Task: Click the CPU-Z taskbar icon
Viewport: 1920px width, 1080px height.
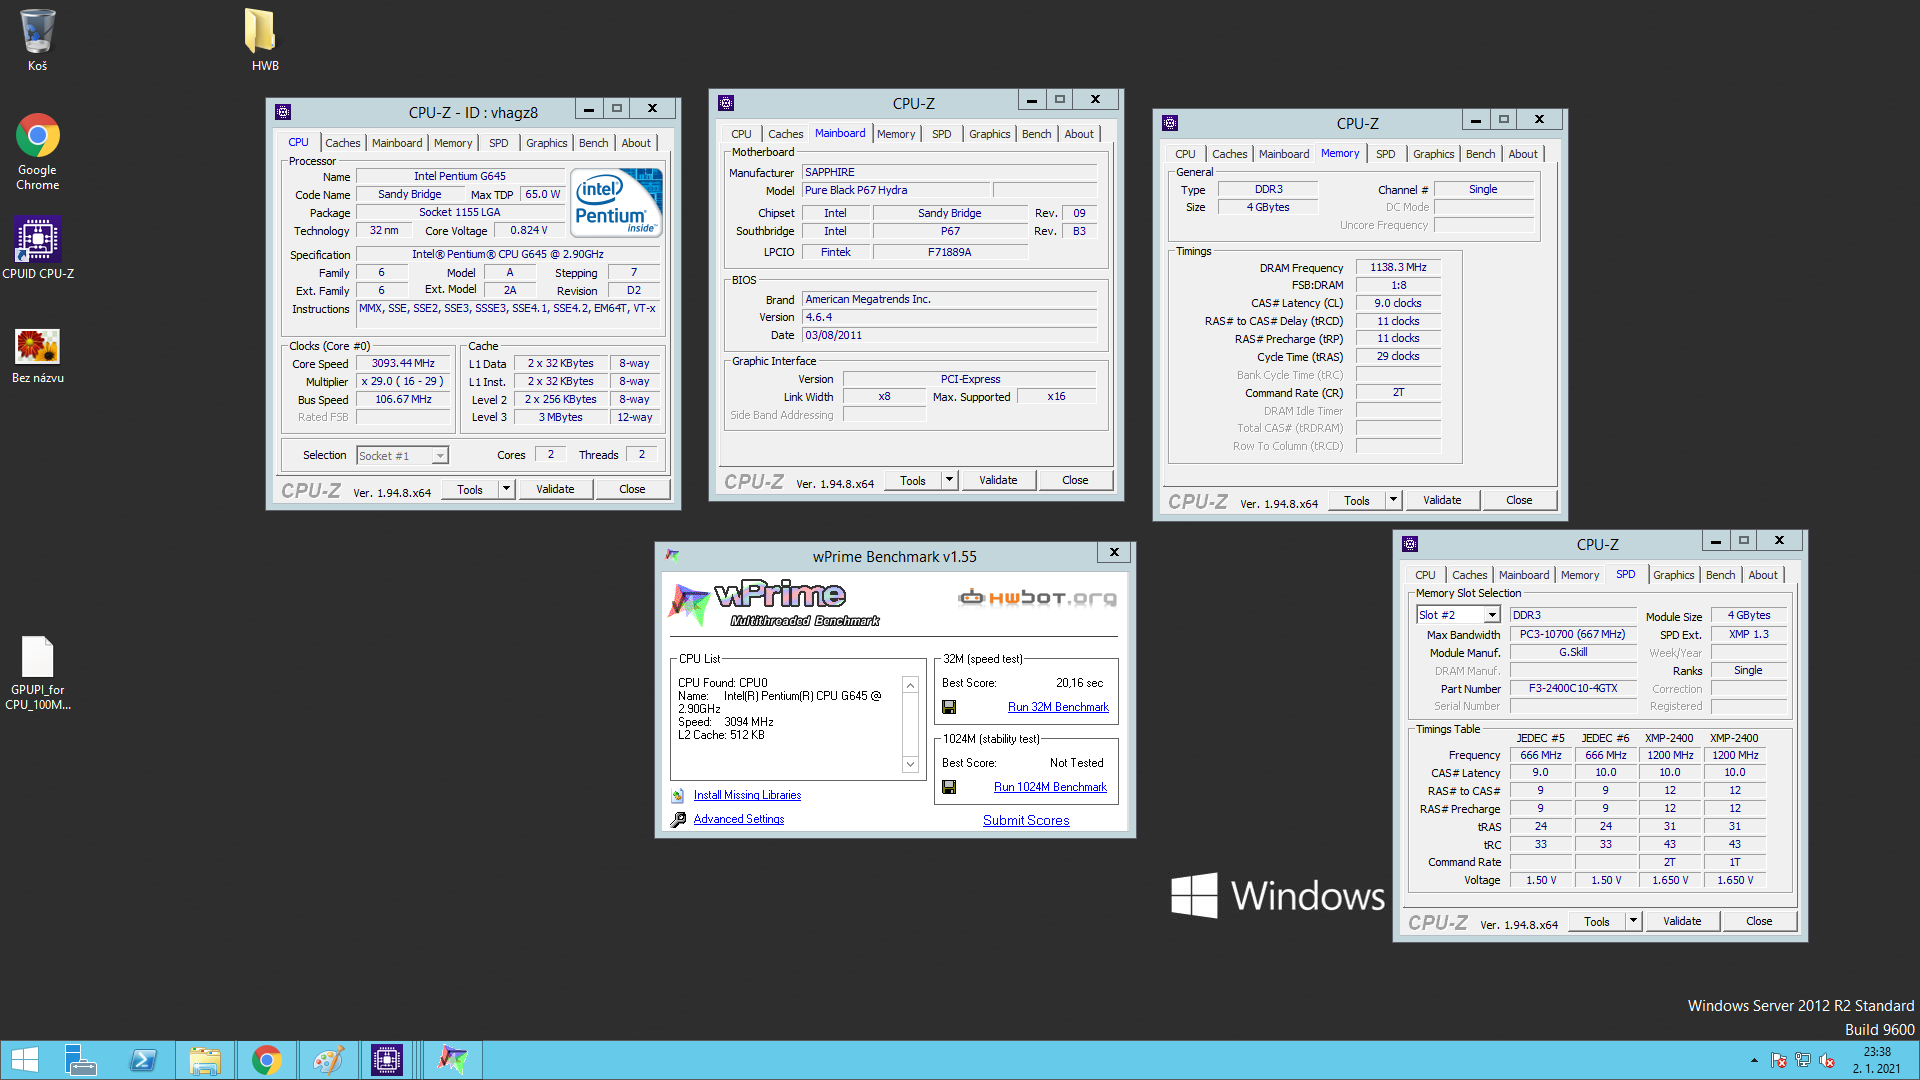Action: 387,1060
